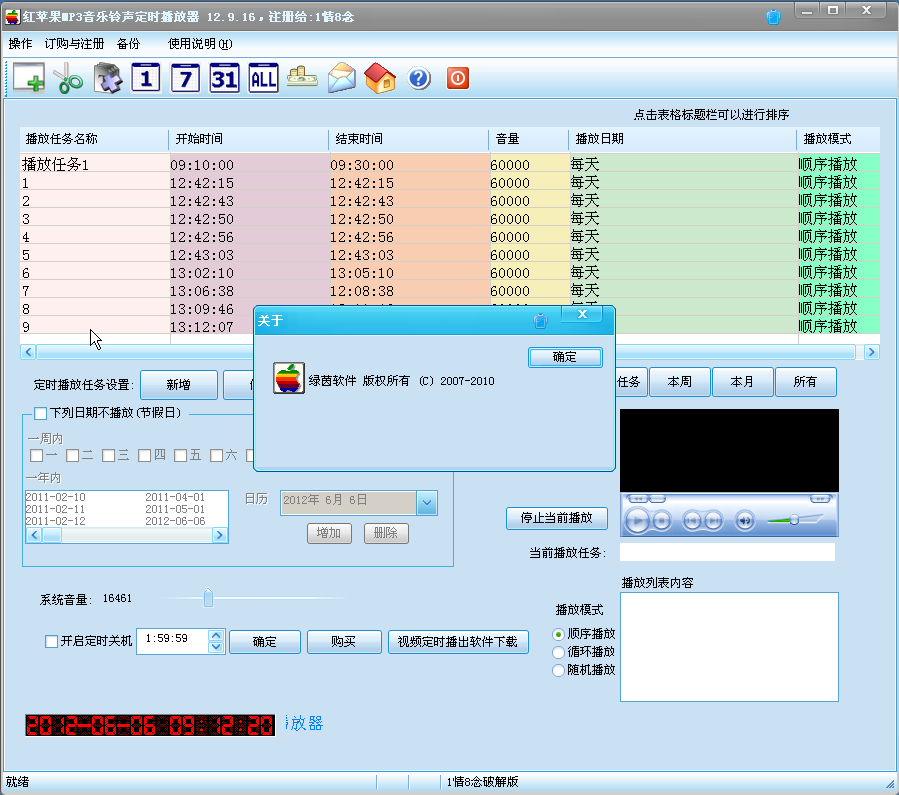This screenshot has height=795, width=899.
Task: Click 确定 in the 关于 dialog
Action: (563, 358)
